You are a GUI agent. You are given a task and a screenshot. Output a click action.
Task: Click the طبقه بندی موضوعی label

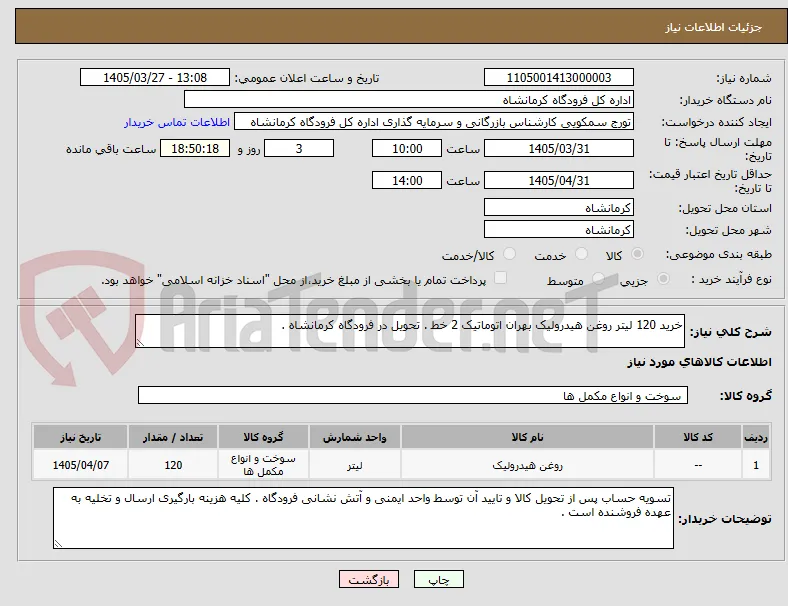tap(719, 254)
